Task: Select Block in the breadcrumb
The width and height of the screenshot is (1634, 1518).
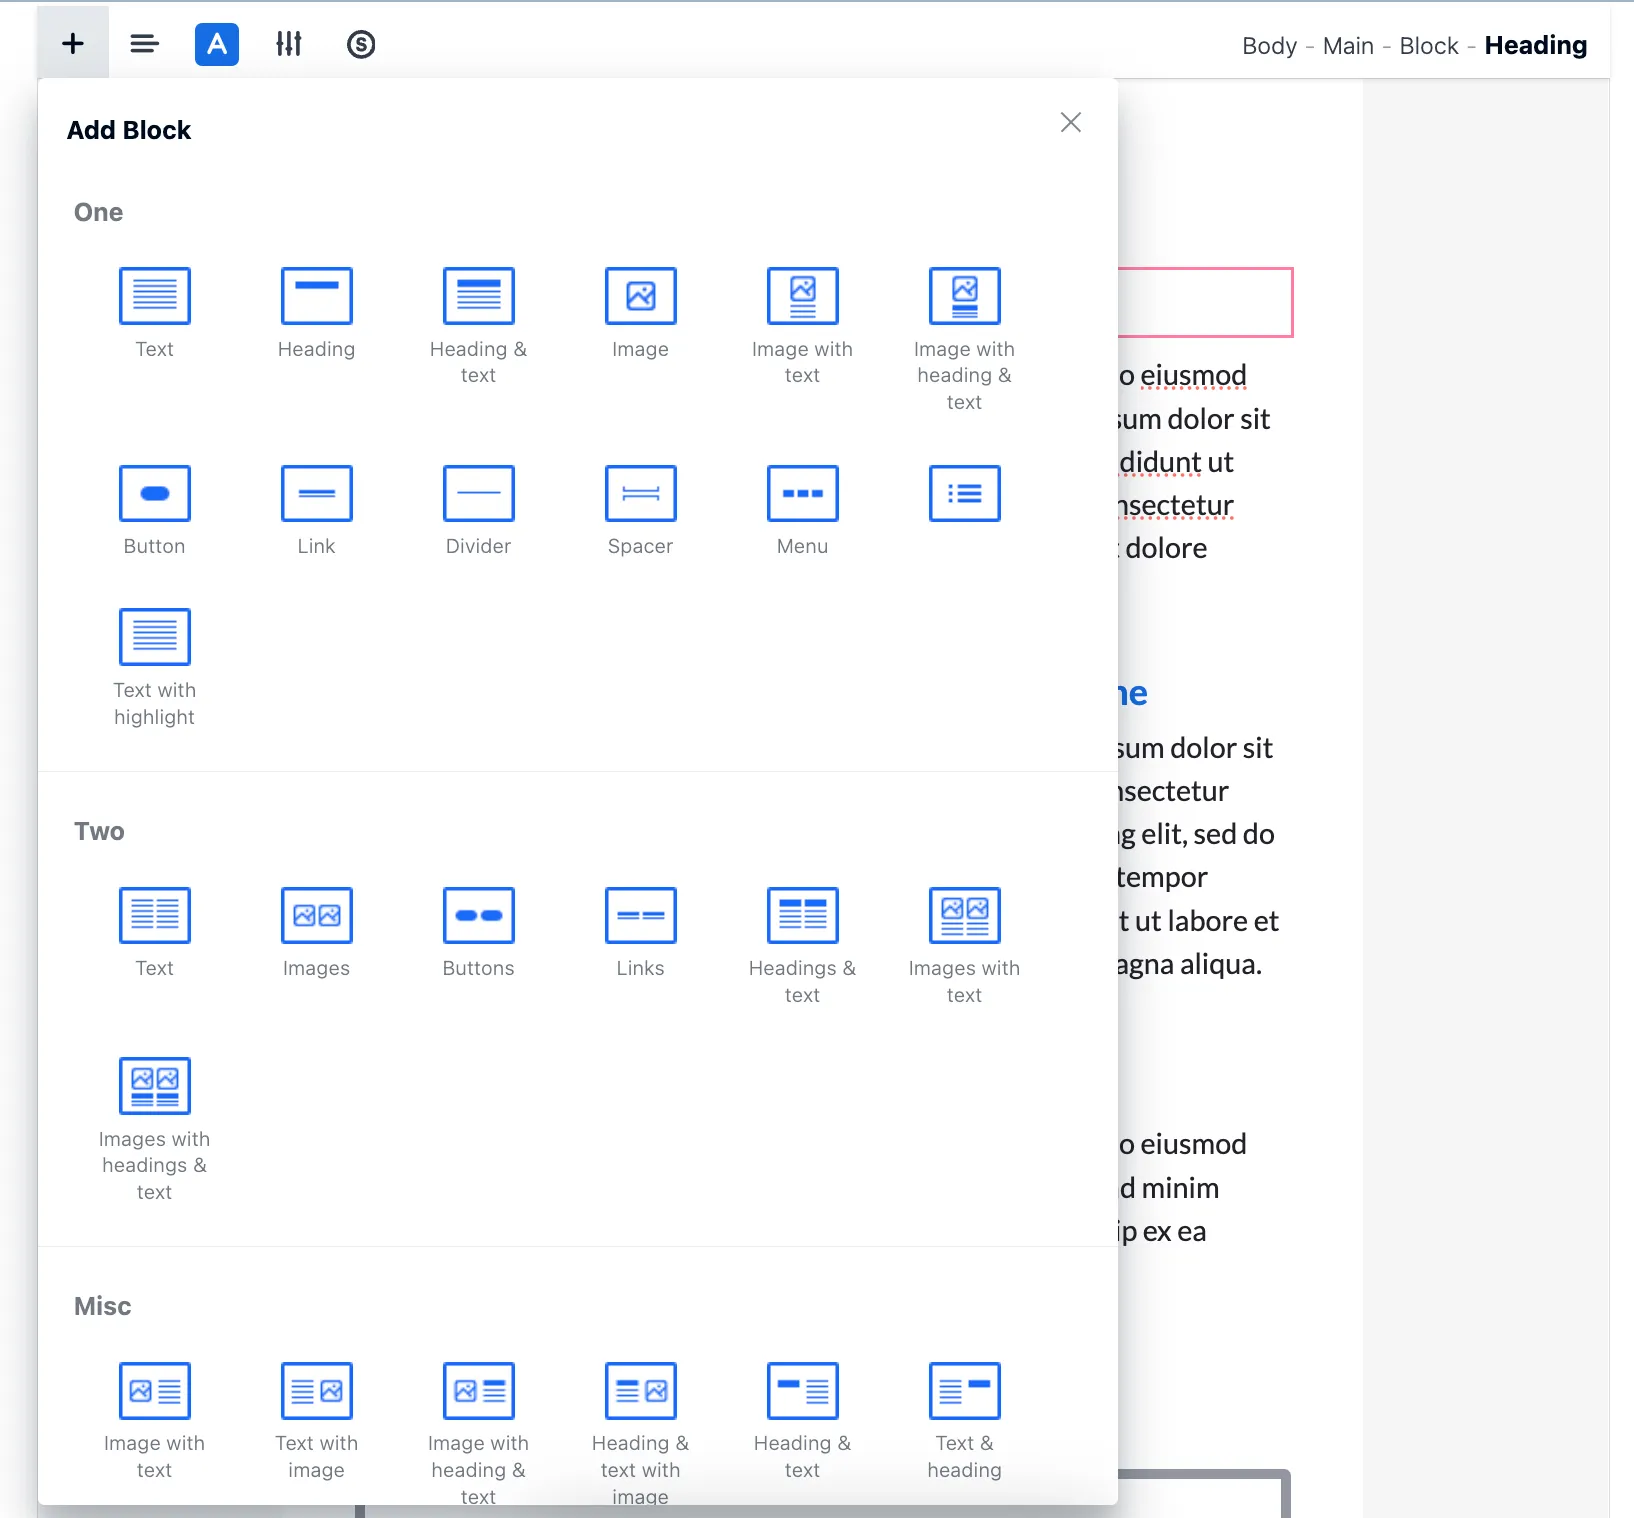Action: click(x=1429, y=46)
